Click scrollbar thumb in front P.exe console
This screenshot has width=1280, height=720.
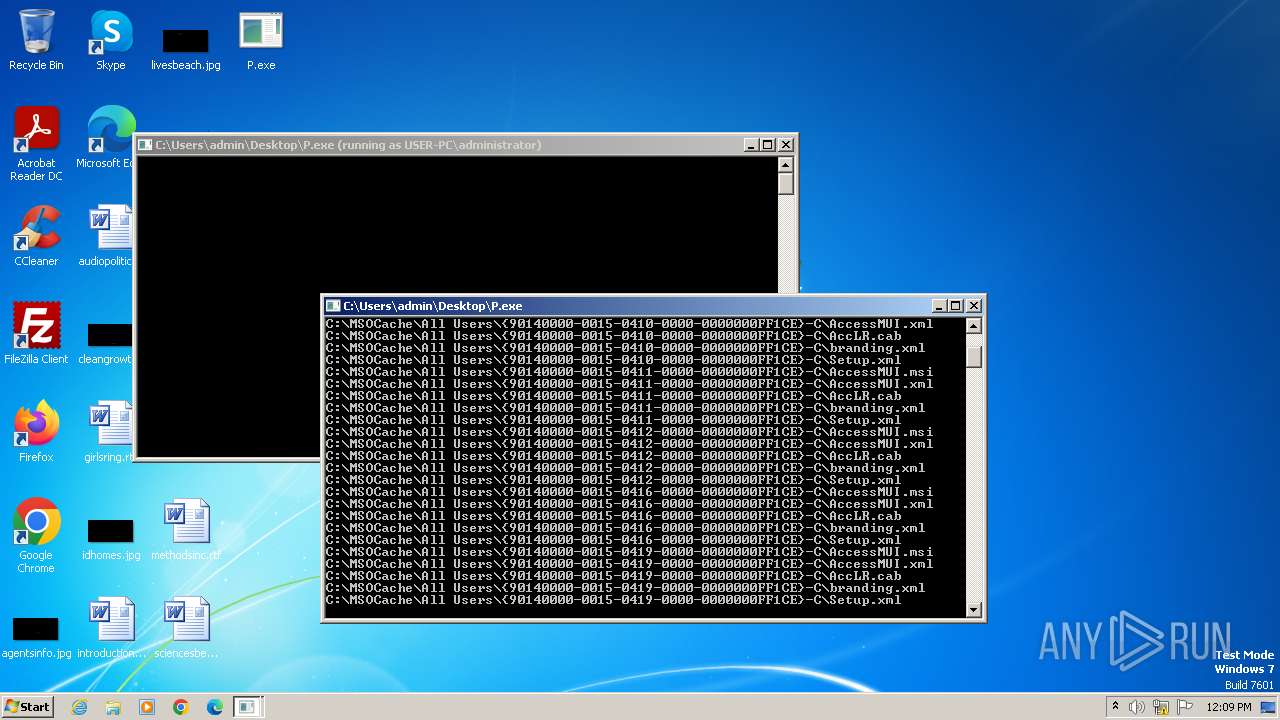click(x=974, y=356)
